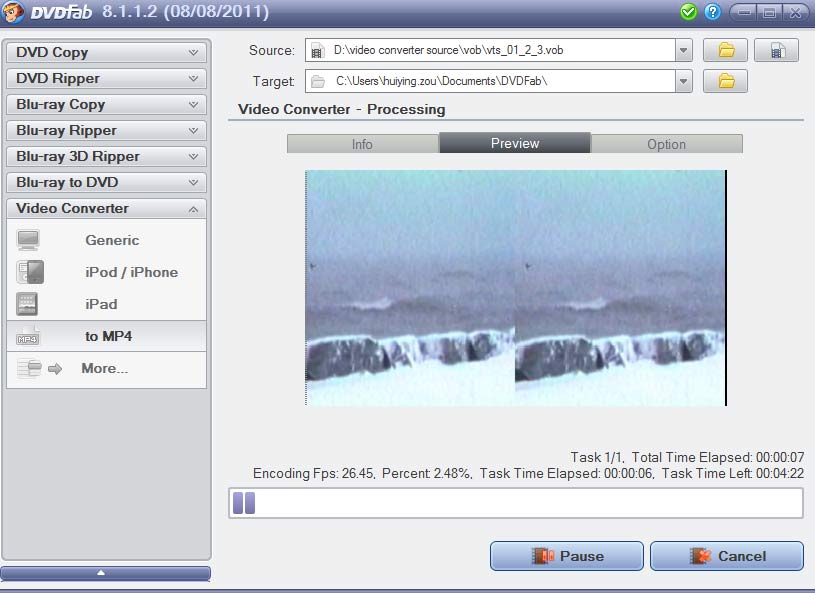The height and width of the screenshot is (593, 815).
Task: Click the film icon in Source field
Action: [317, 51]
